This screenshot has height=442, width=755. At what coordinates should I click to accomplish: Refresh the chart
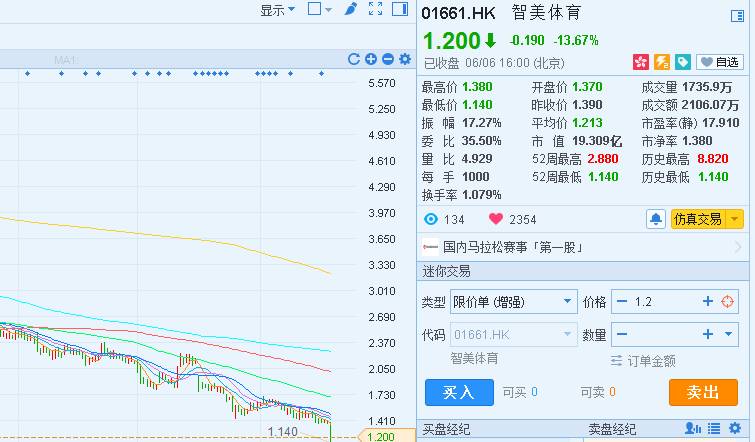[354, 60]
